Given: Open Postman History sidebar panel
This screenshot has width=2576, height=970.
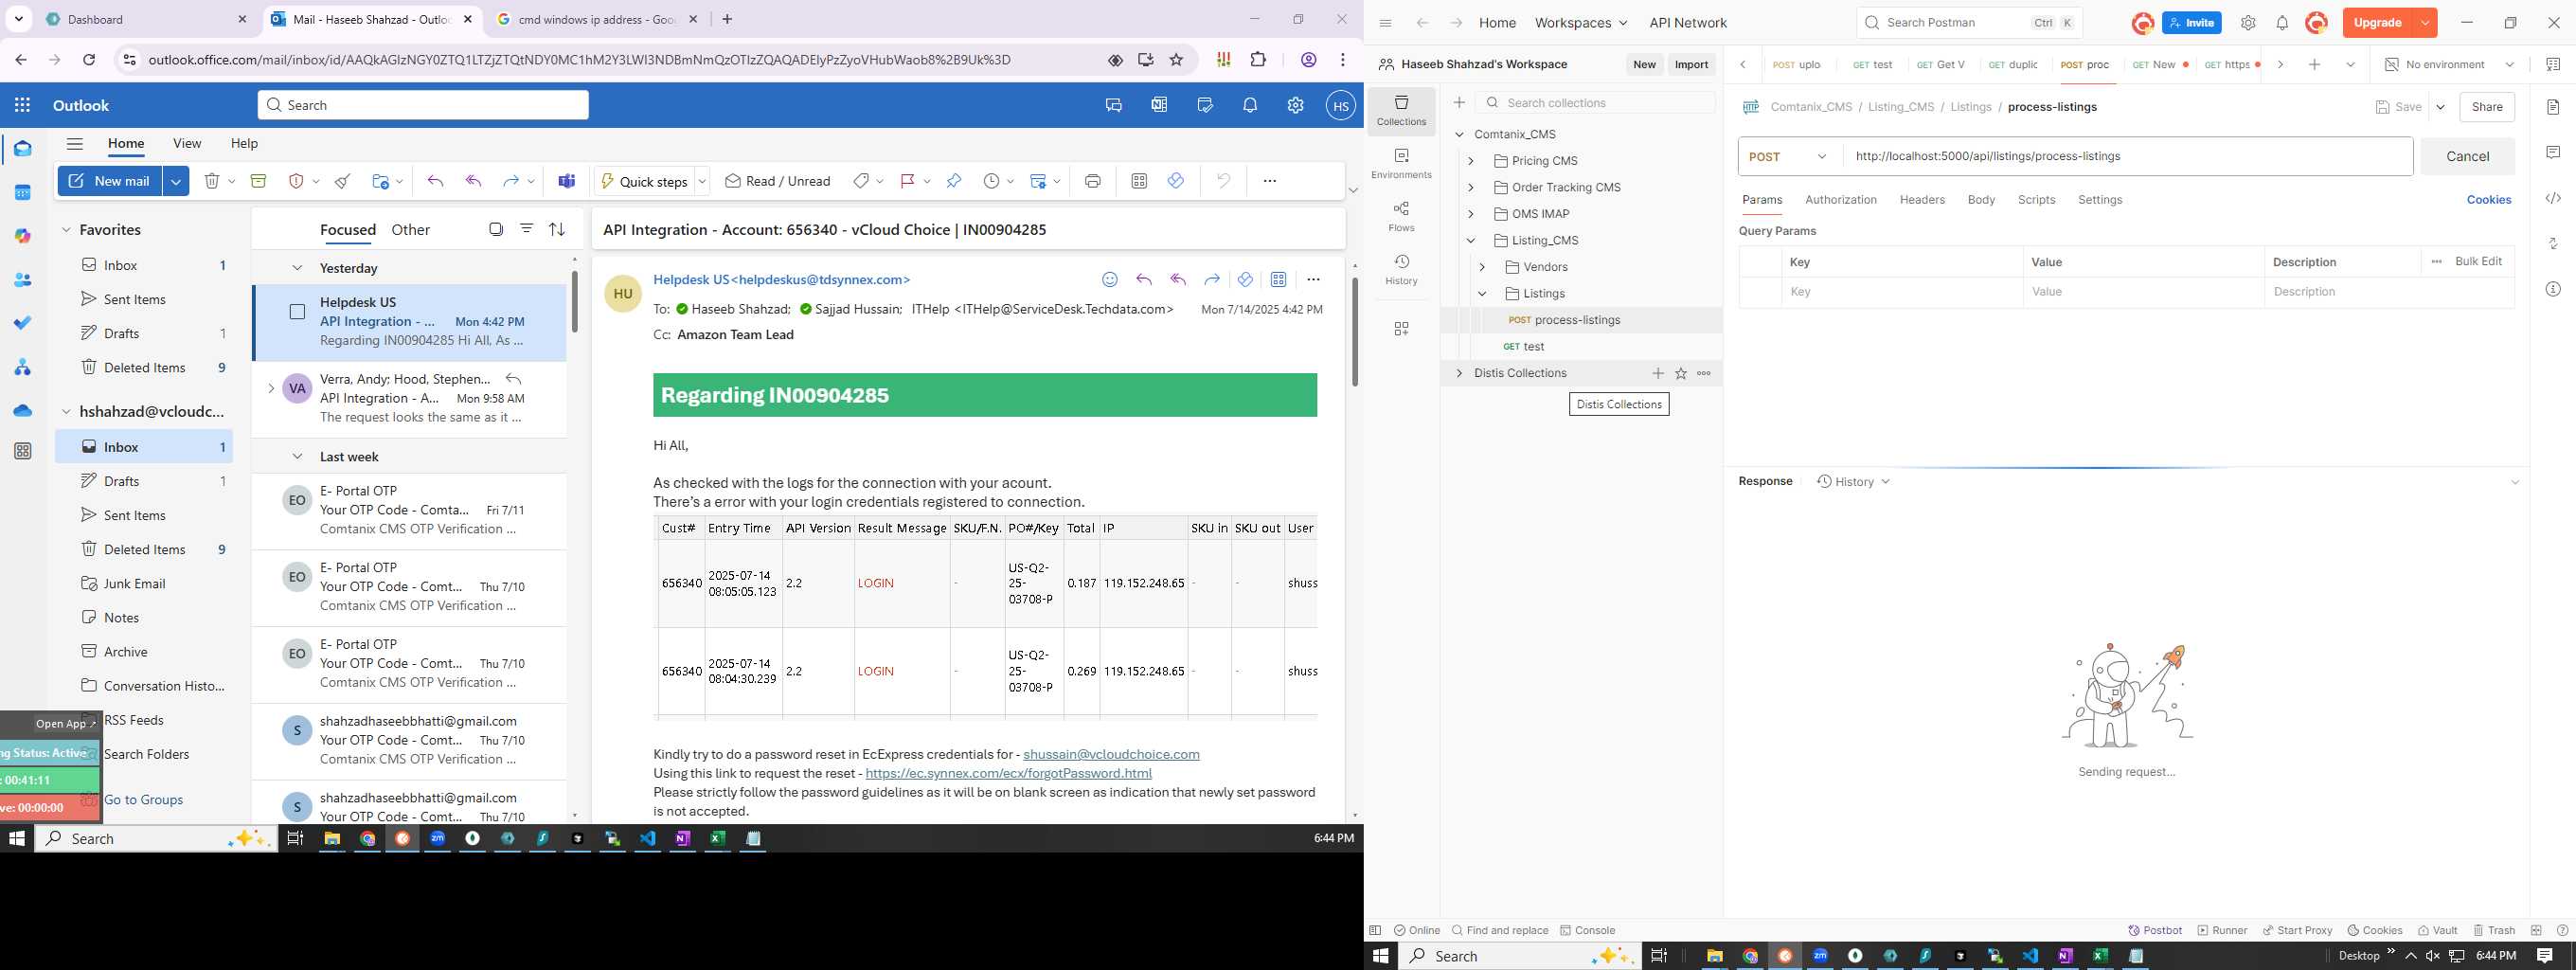Looking at the screenshot, I should click(x=1401, y=269).
